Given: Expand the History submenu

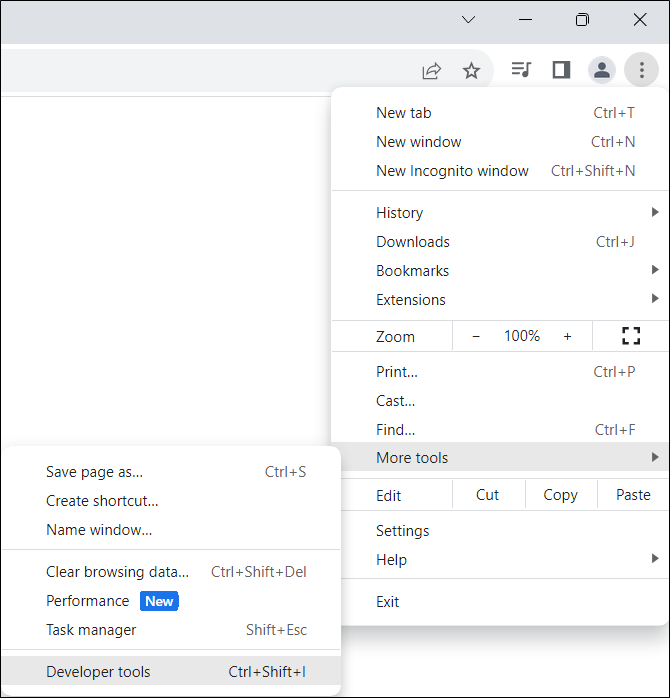Looking at the screenshot, I should tap(500, 212).
